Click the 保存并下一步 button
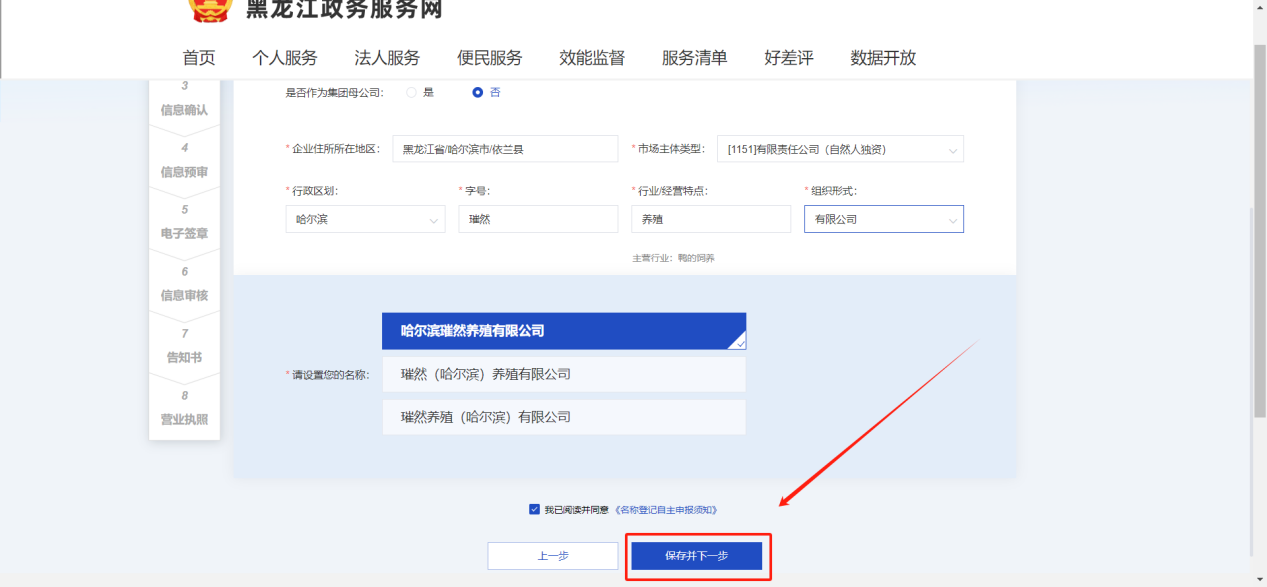 (x=697, y=556)
